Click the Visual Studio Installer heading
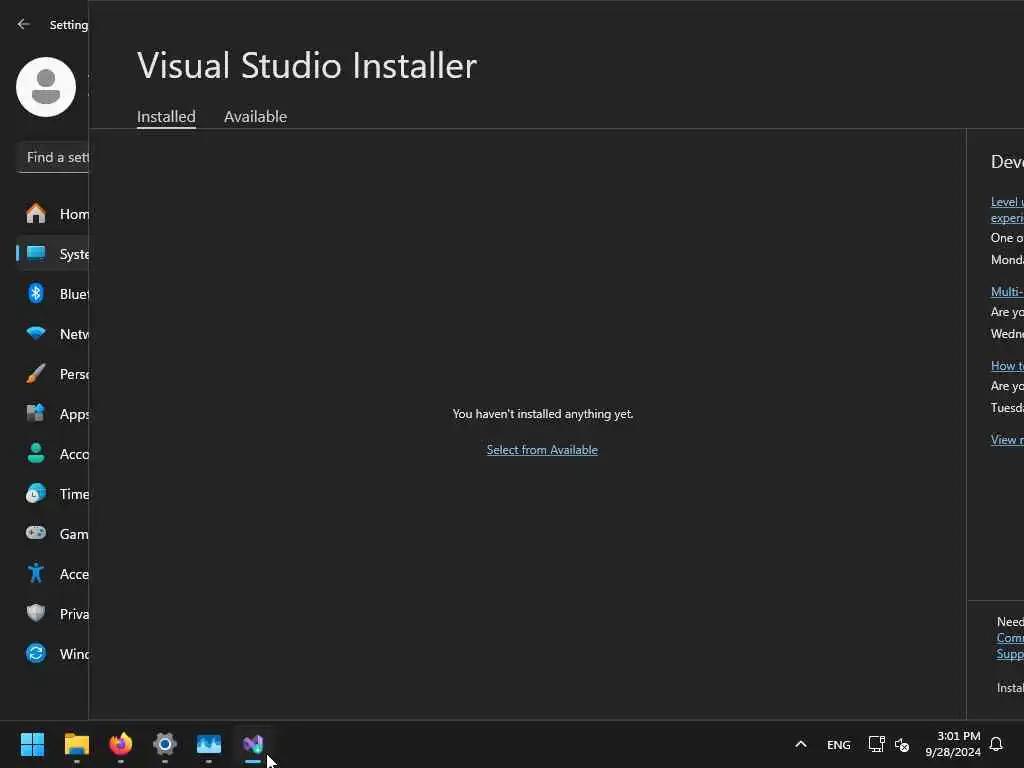 pos(307,66)
